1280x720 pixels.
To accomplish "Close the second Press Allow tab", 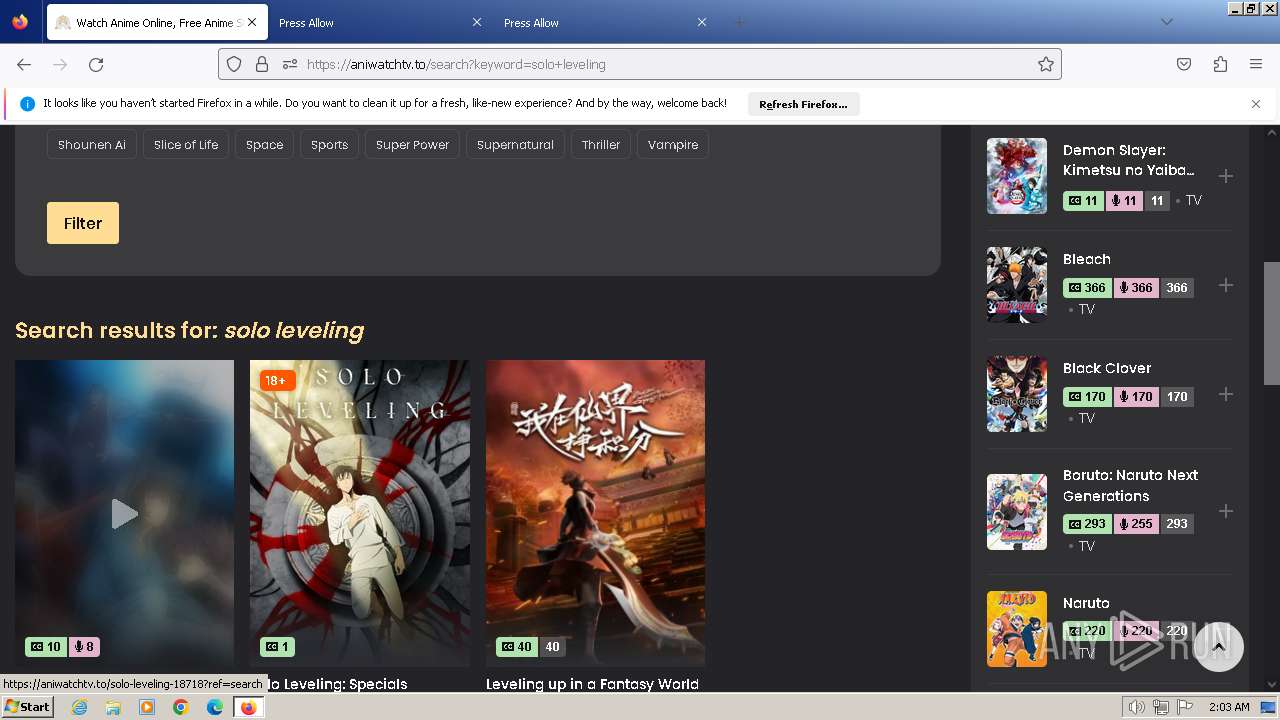I will pyautogui.click(x=702, y=22).
